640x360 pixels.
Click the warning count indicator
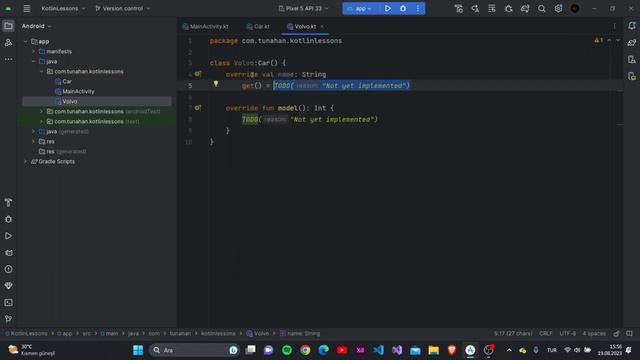598,40
